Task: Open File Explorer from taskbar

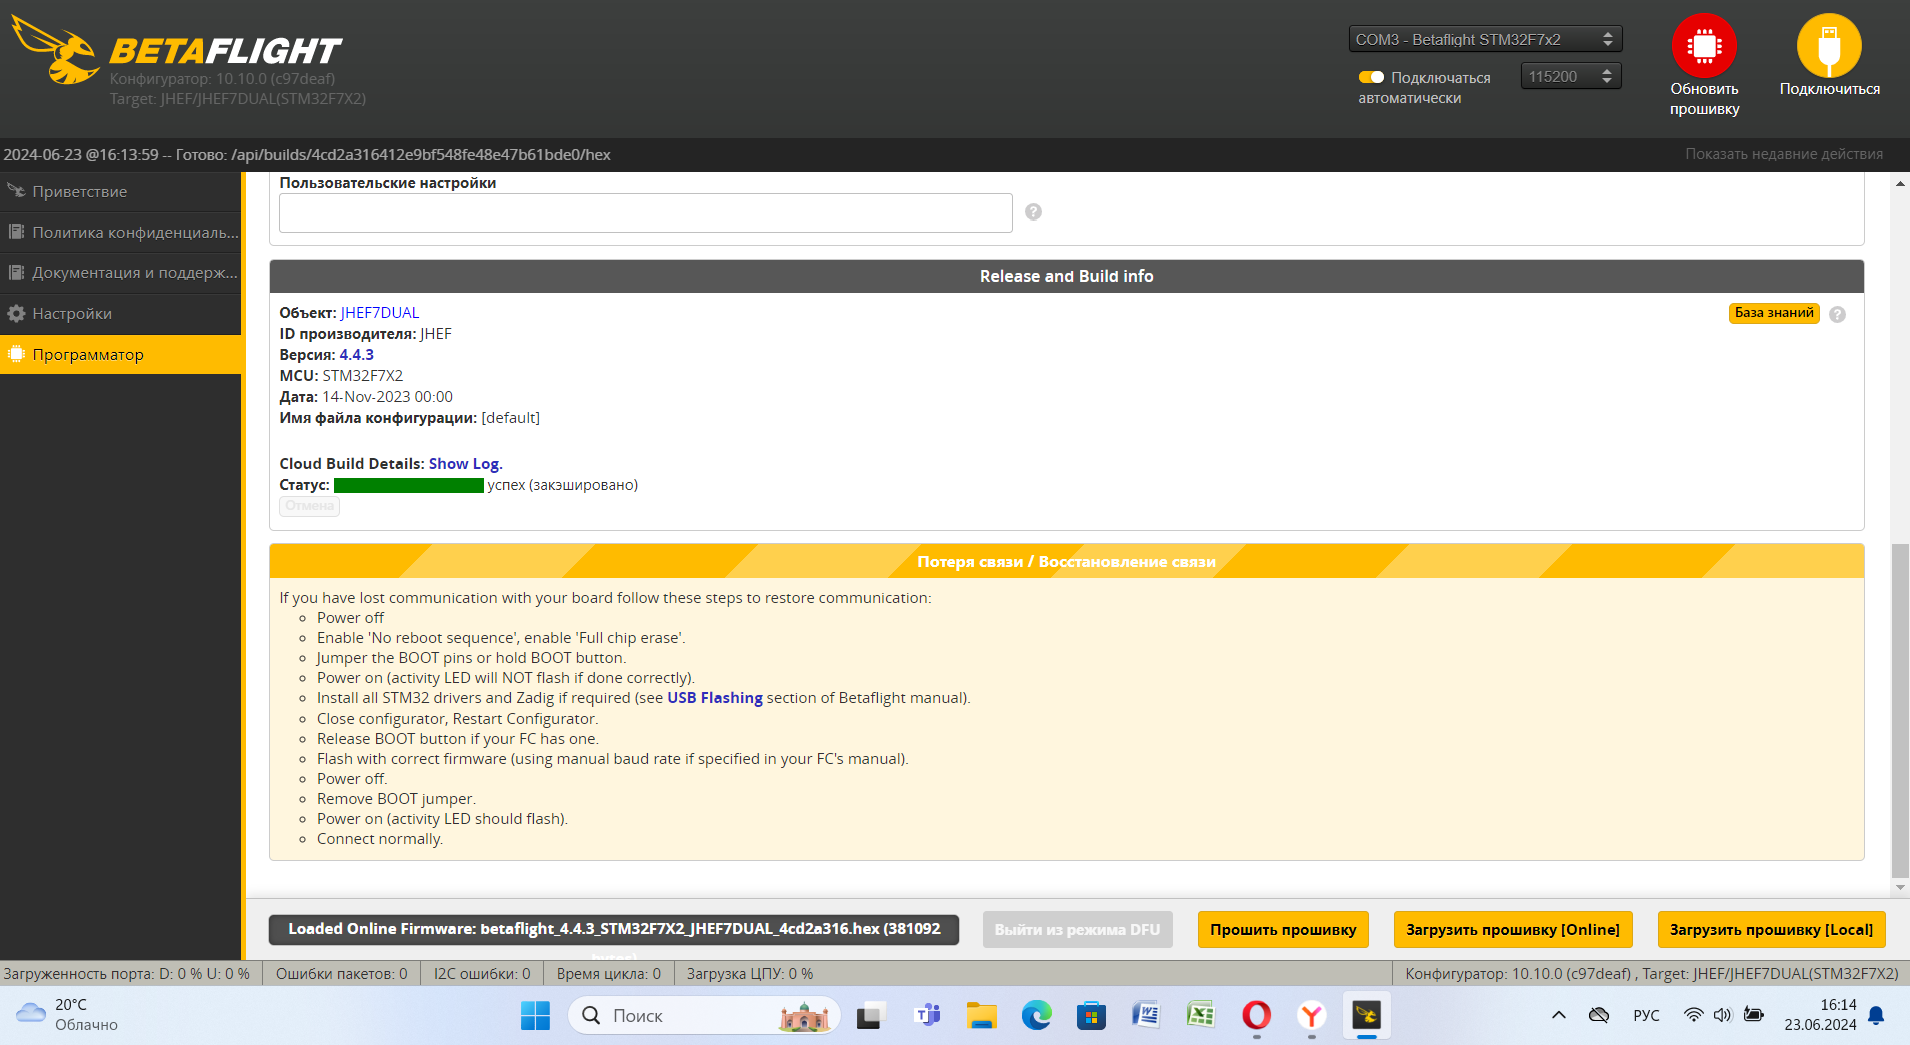Action: pos(982,1016)
